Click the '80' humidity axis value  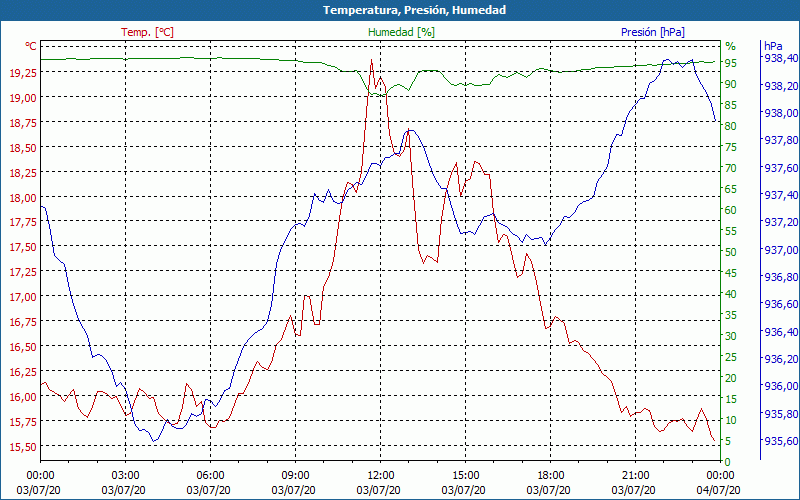coord(731,126)
